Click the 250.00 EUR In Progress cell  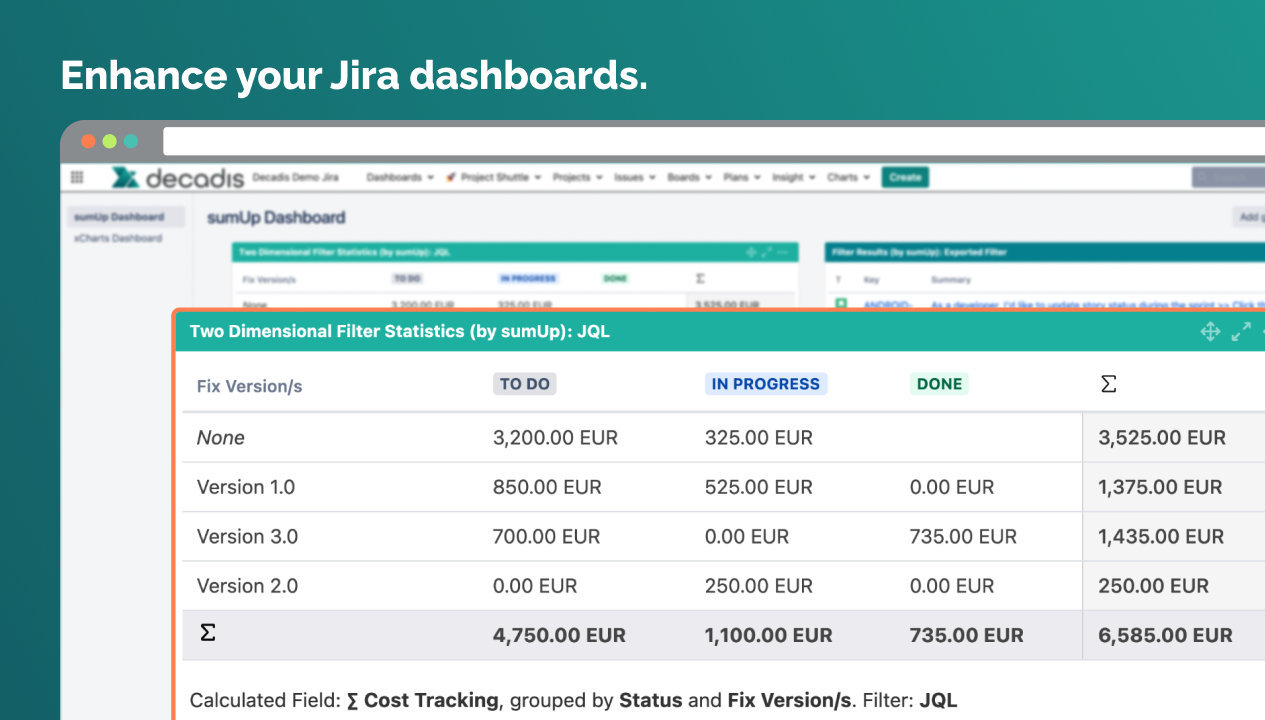point(759,586)
